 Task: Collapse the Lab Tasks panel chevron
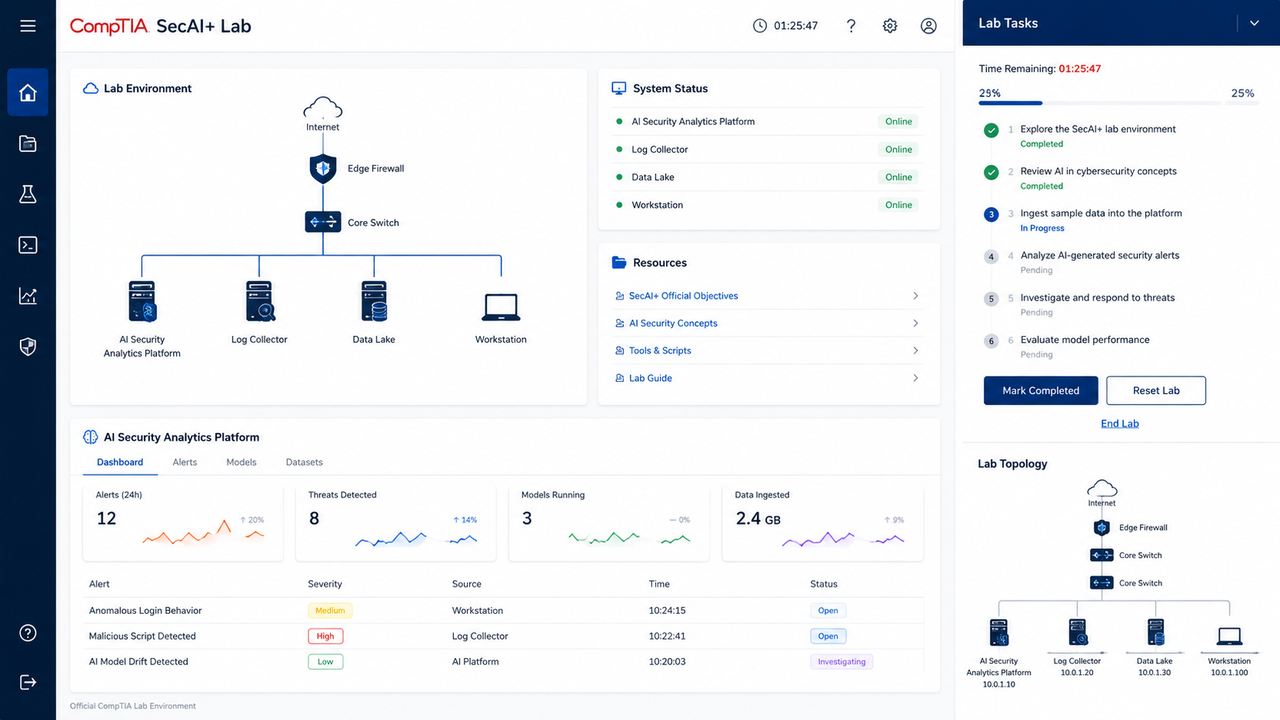1255,23
